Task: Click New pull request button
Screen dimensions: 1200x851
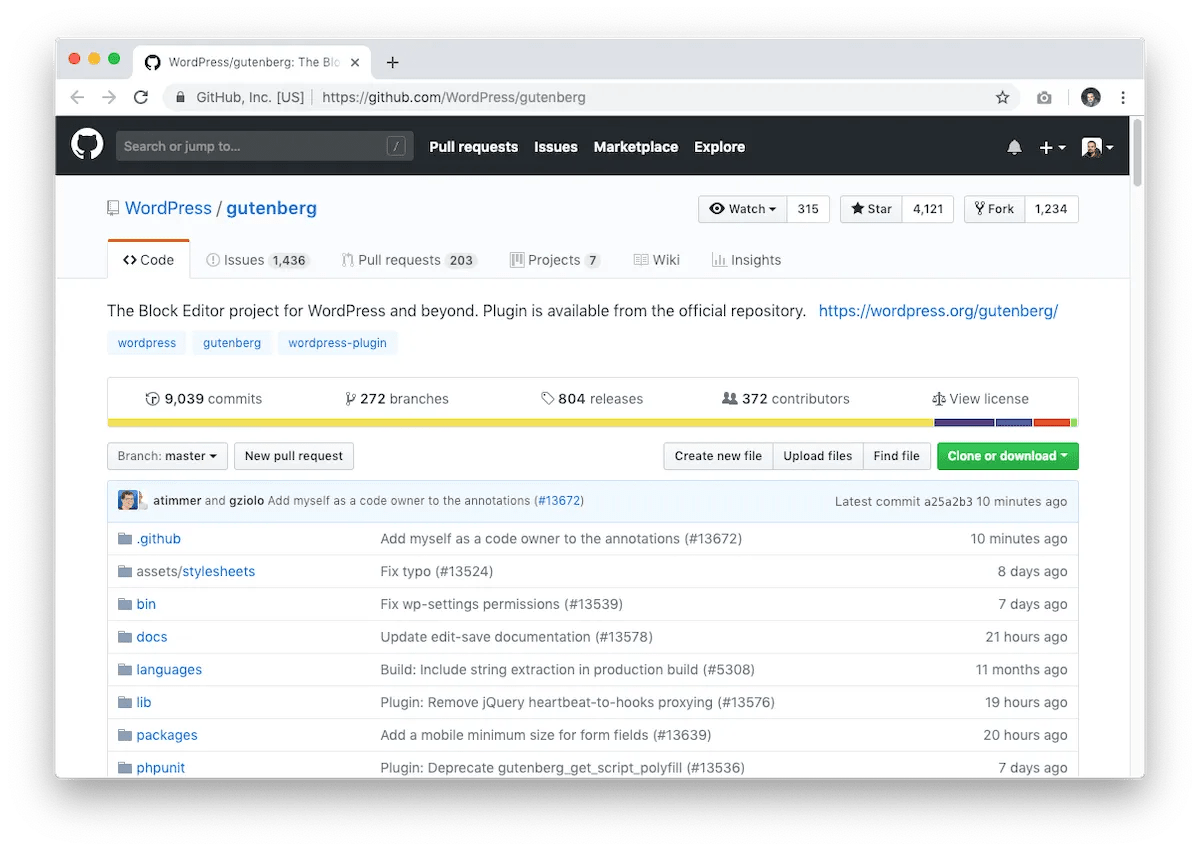Action: click(x=294, y=456)
